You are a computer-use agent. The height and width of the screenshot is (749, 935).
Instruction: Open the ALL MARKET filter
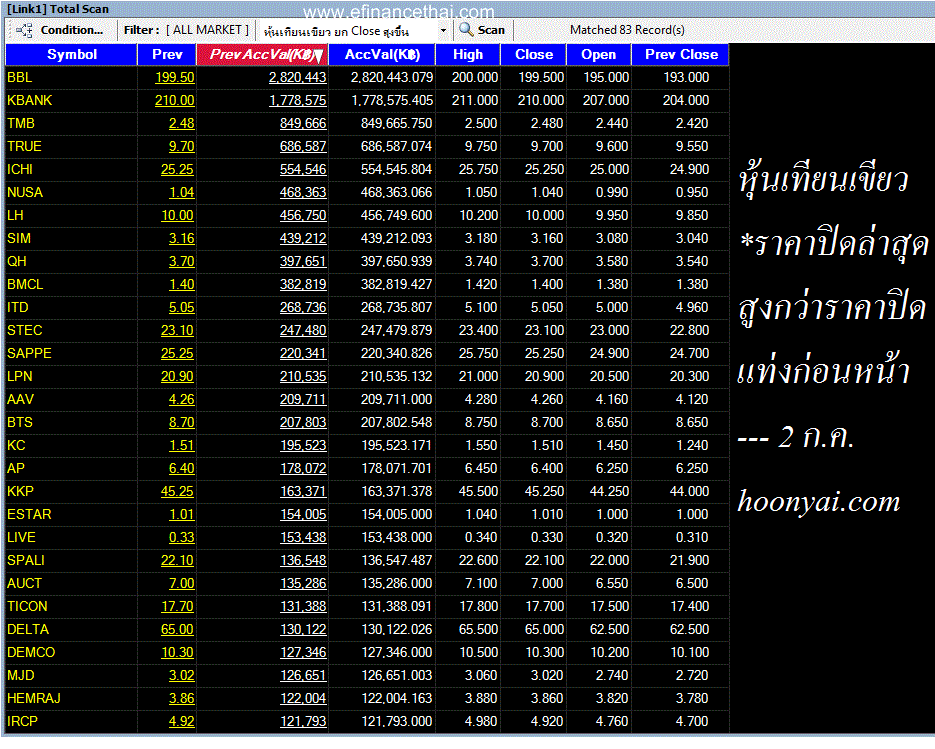(207, 30)
